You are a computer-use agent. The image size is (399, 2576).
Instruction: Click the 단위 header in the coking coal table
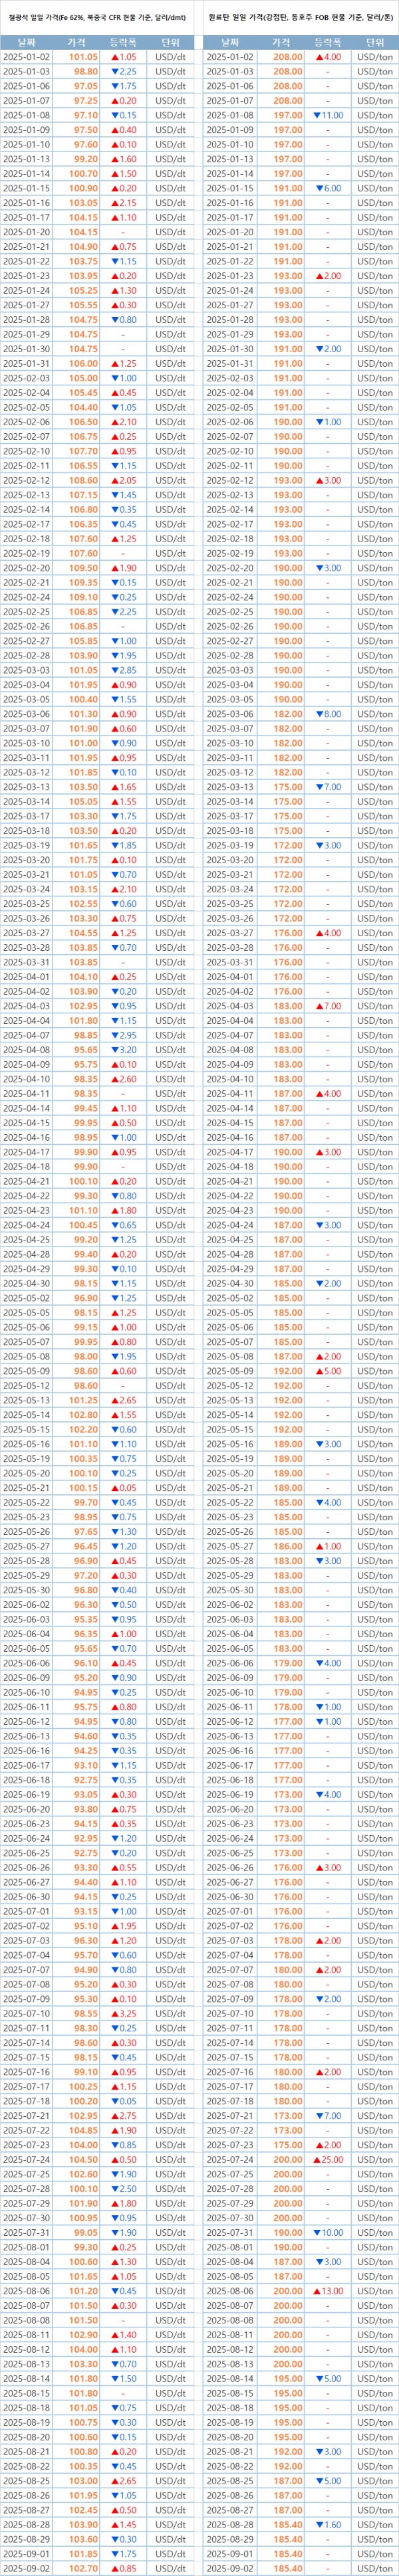click(375, 43)
